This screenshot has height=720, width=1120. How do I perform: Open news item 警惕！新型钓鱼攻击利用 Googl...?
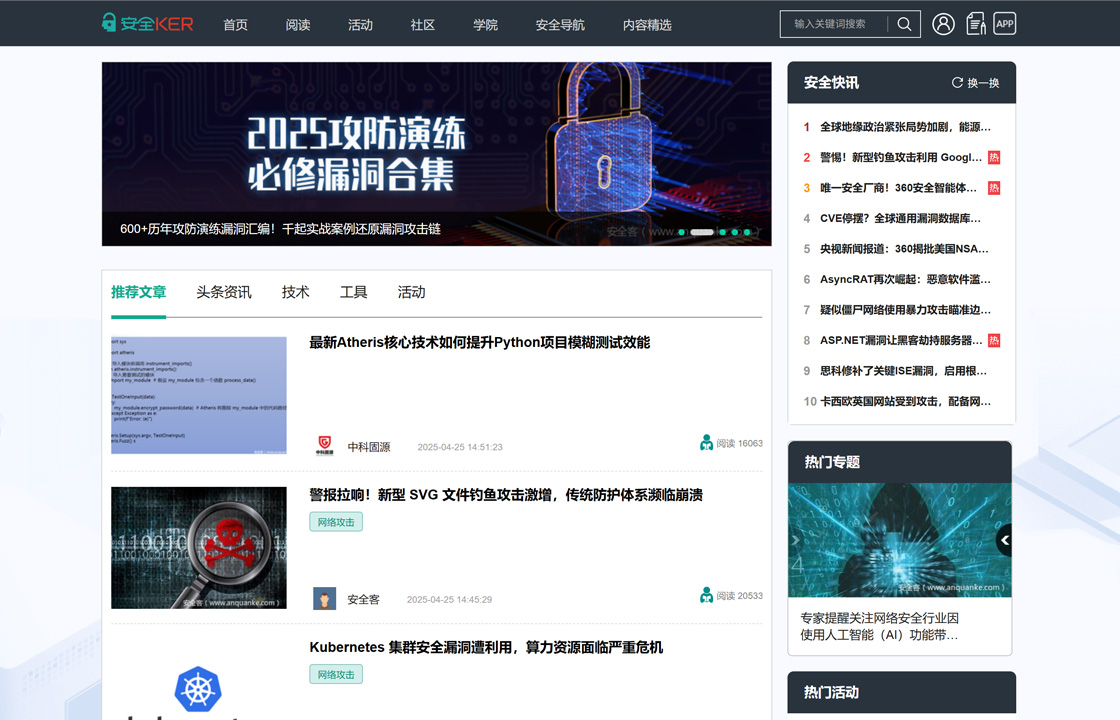(901, 158)
